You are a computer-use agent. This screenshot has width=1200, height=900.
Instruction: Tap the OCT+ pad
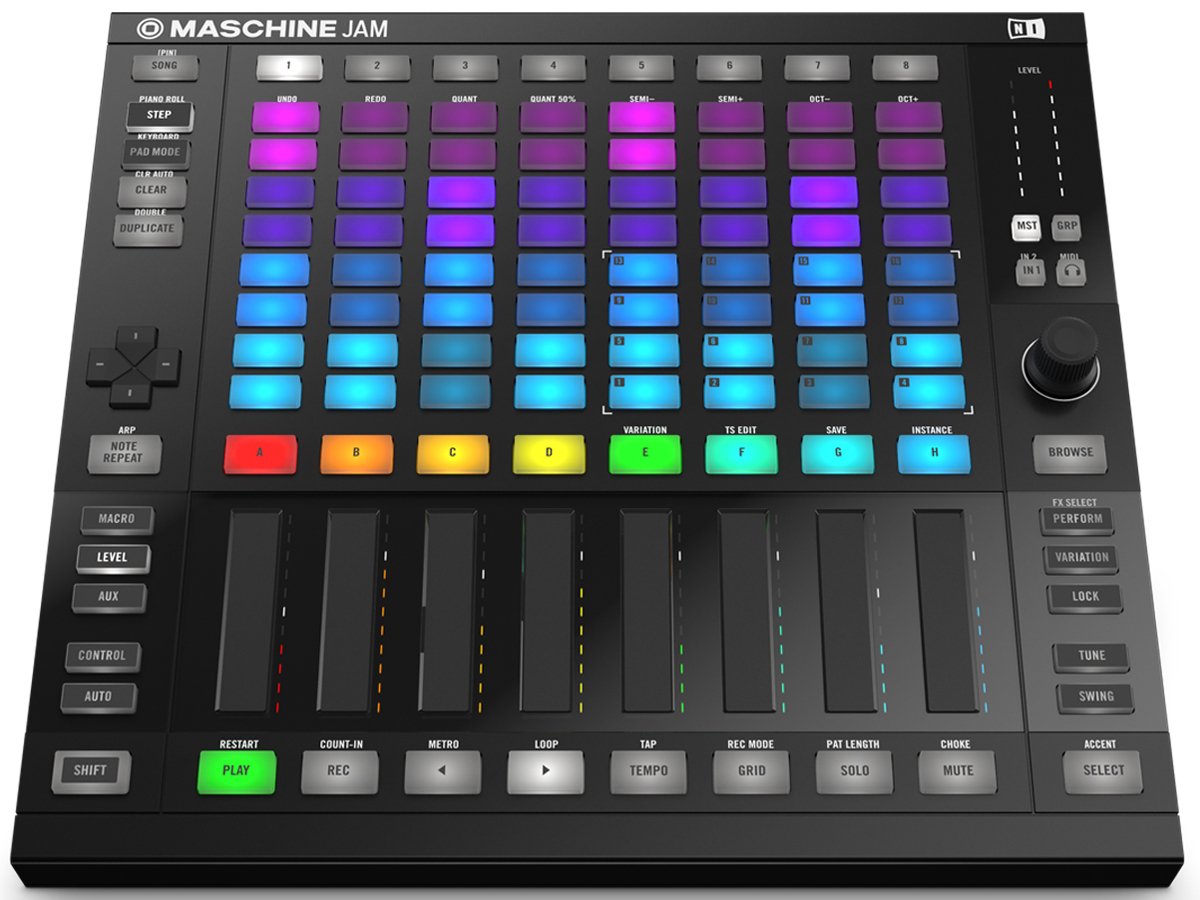click(909, 117)
